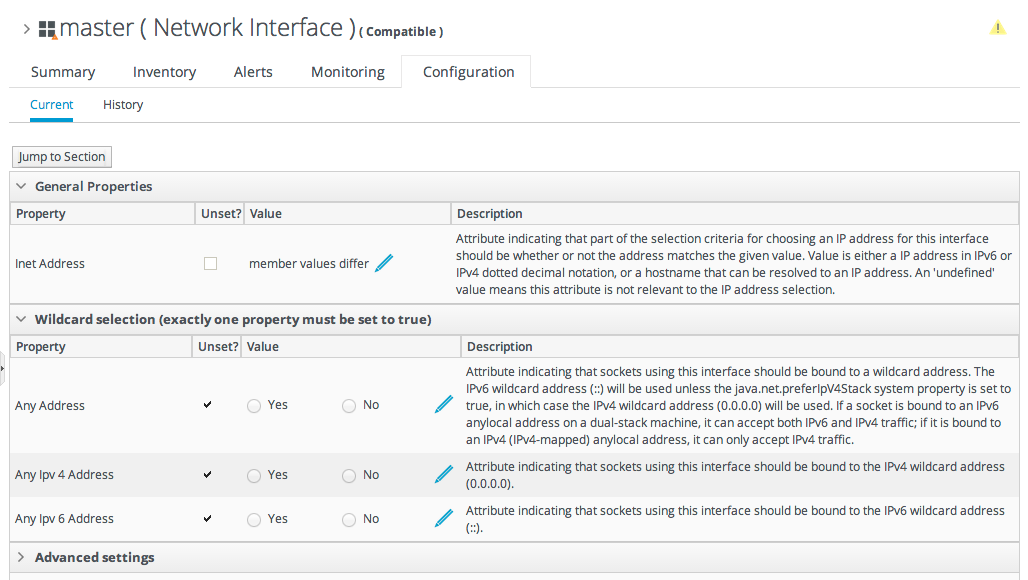Viewport: 1028px width, 580px height.
Task: Click the resource group icon beside master
Action: point(47,30)
